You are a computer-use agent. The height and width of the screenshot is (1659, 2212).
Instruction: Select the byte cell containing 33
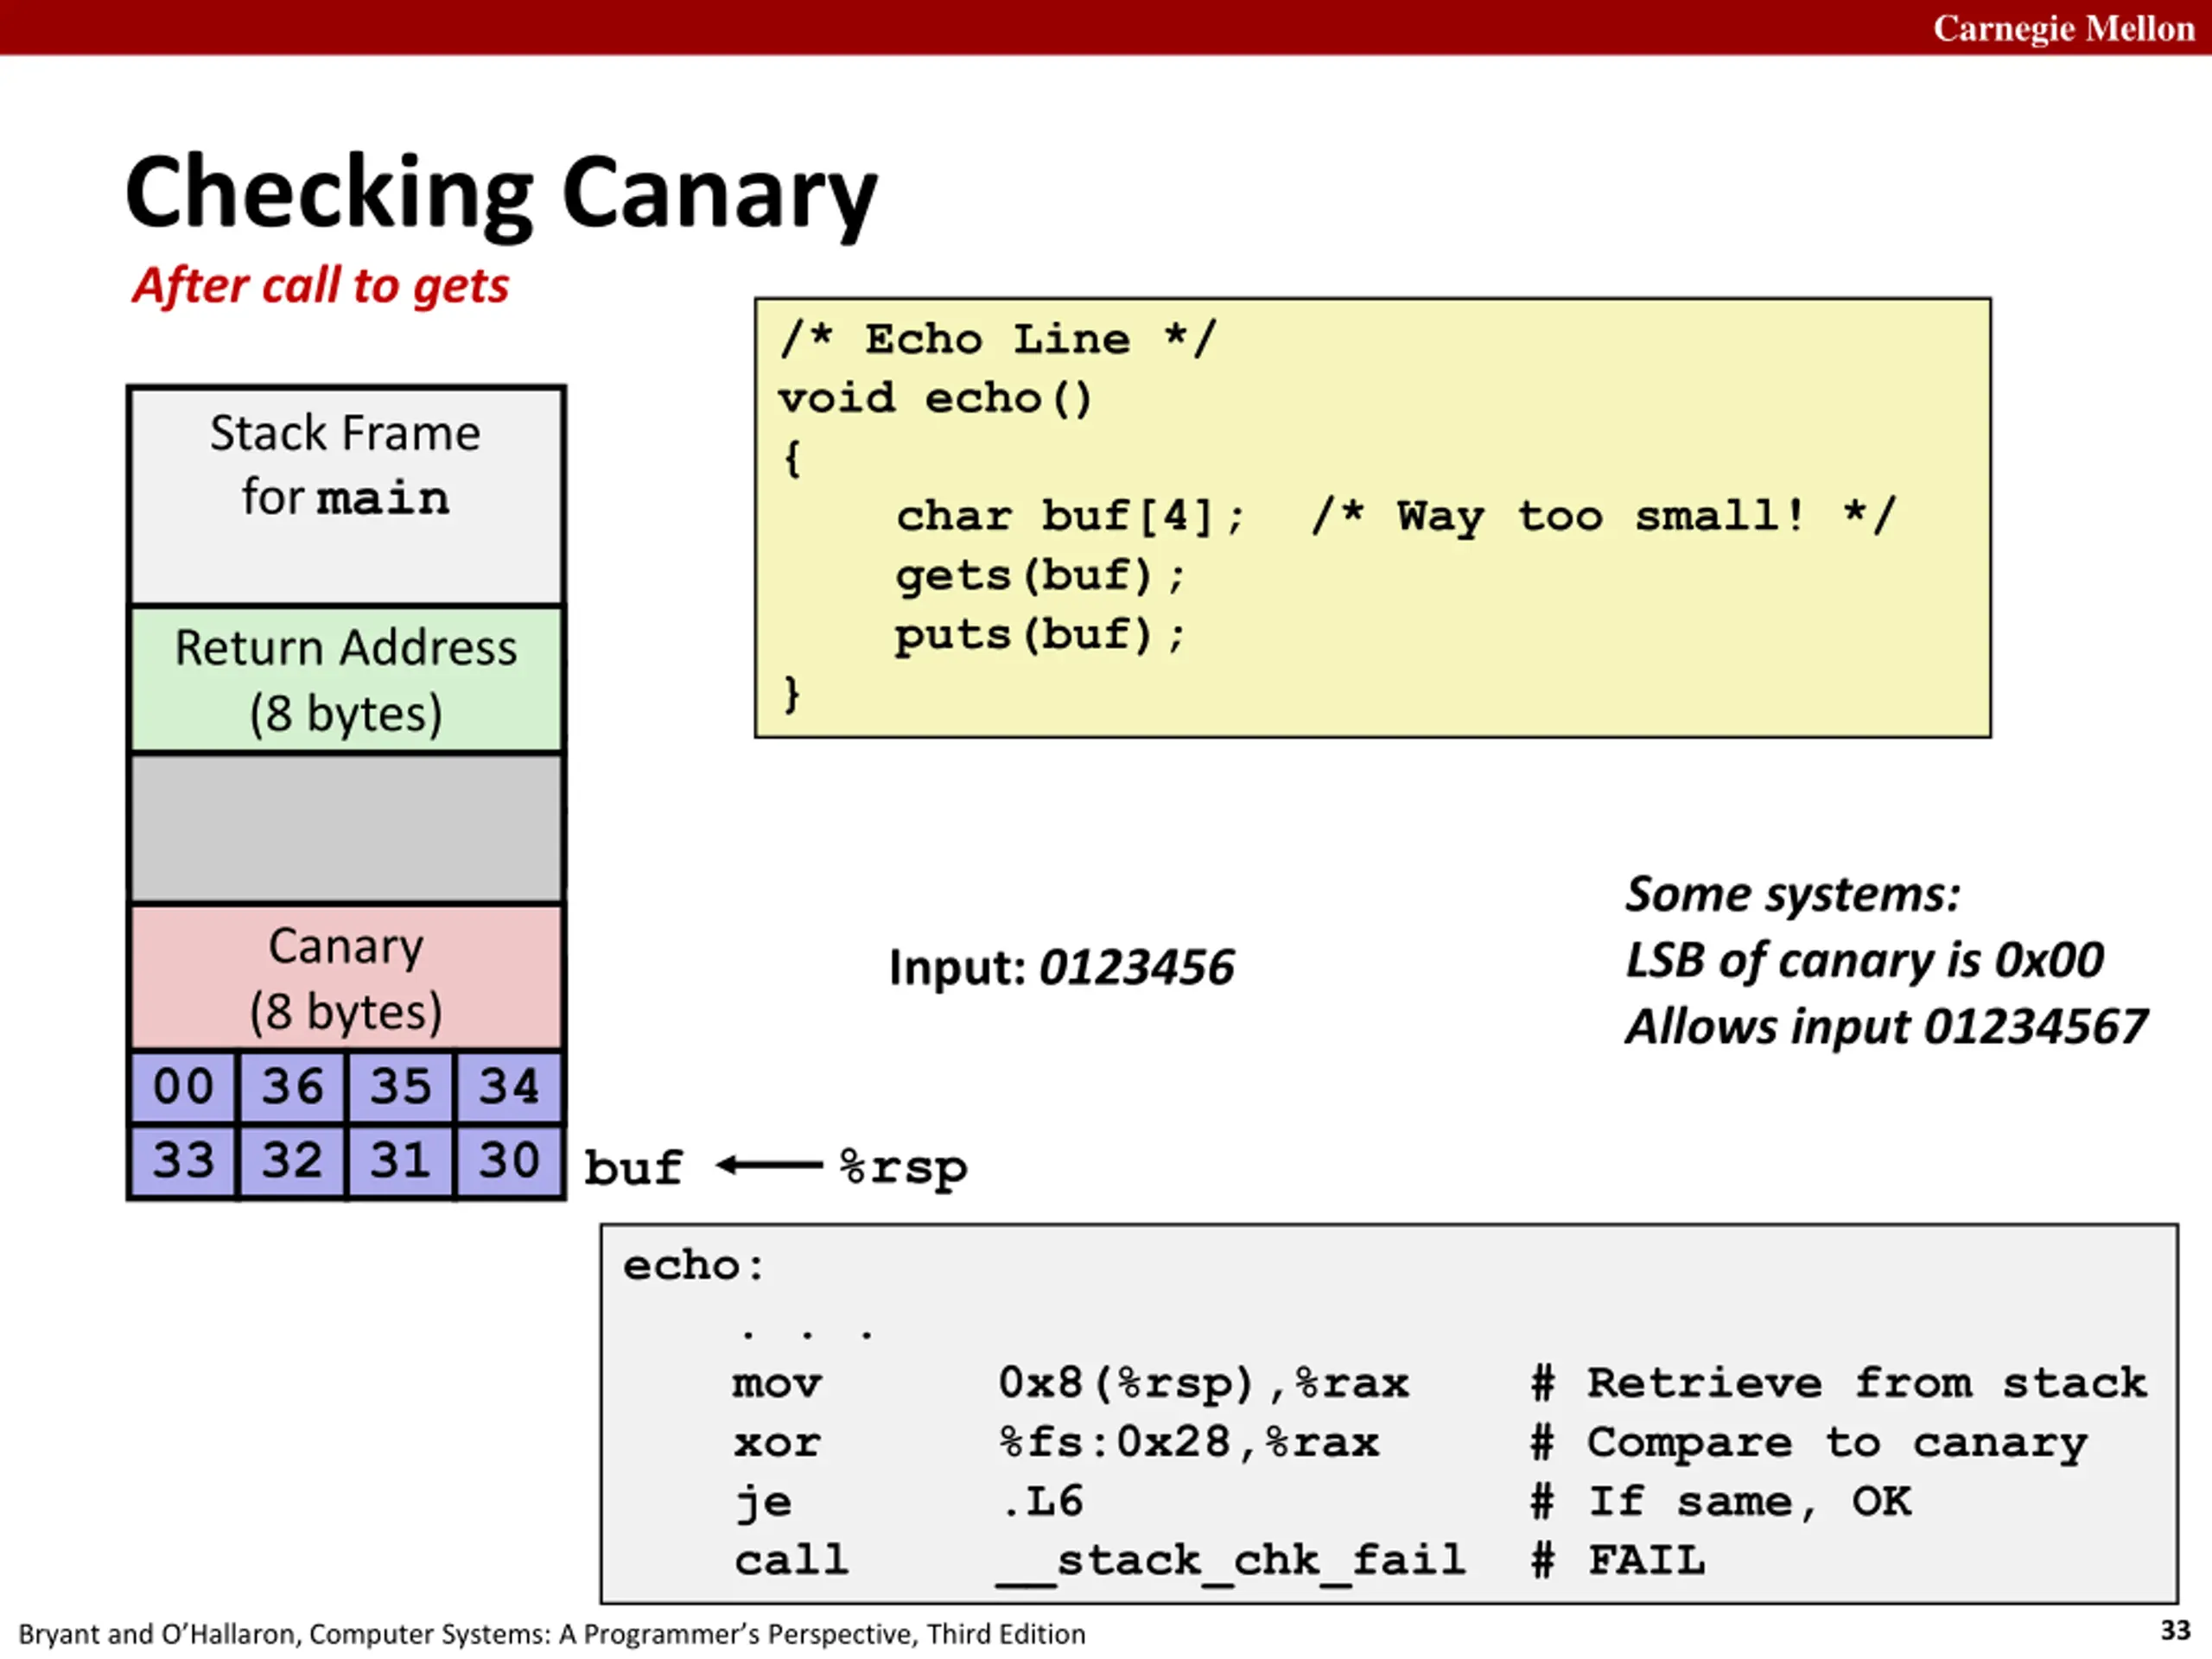[x=183, y=1161]
